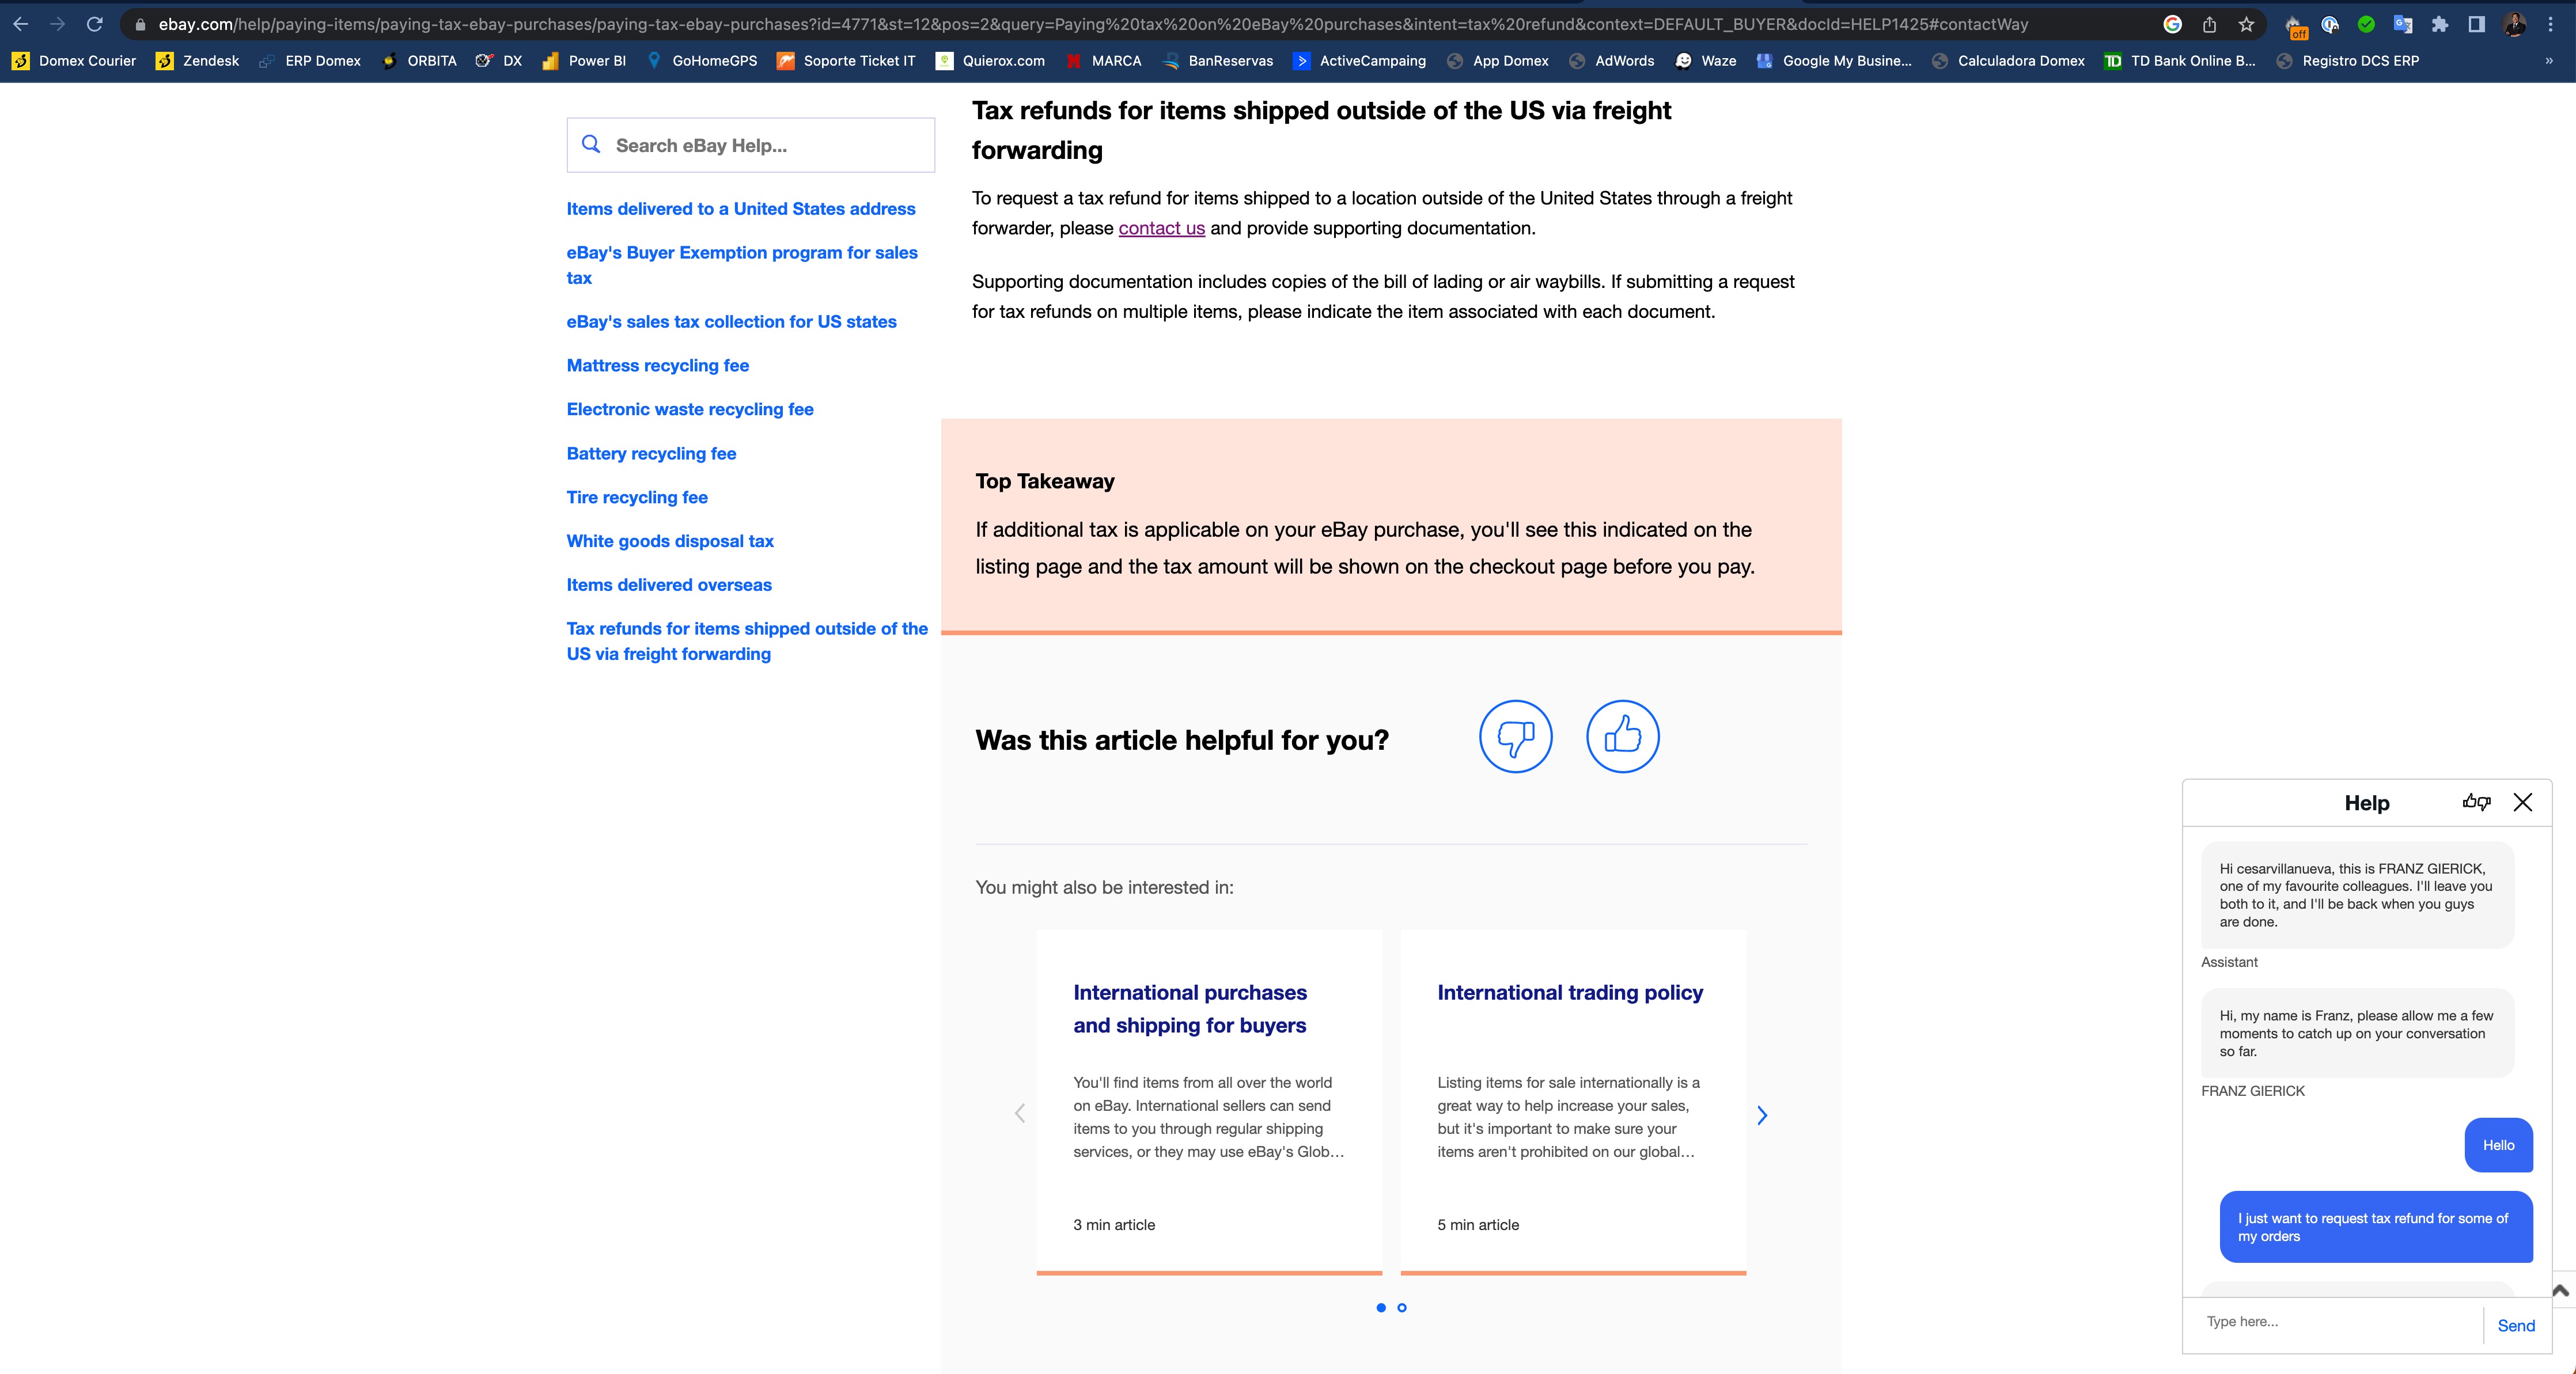Go to next carousel articles with right chevron
The height and width of the screenshot is (1374, 2576).
pyautogui.click(x=1762, y=1115)
